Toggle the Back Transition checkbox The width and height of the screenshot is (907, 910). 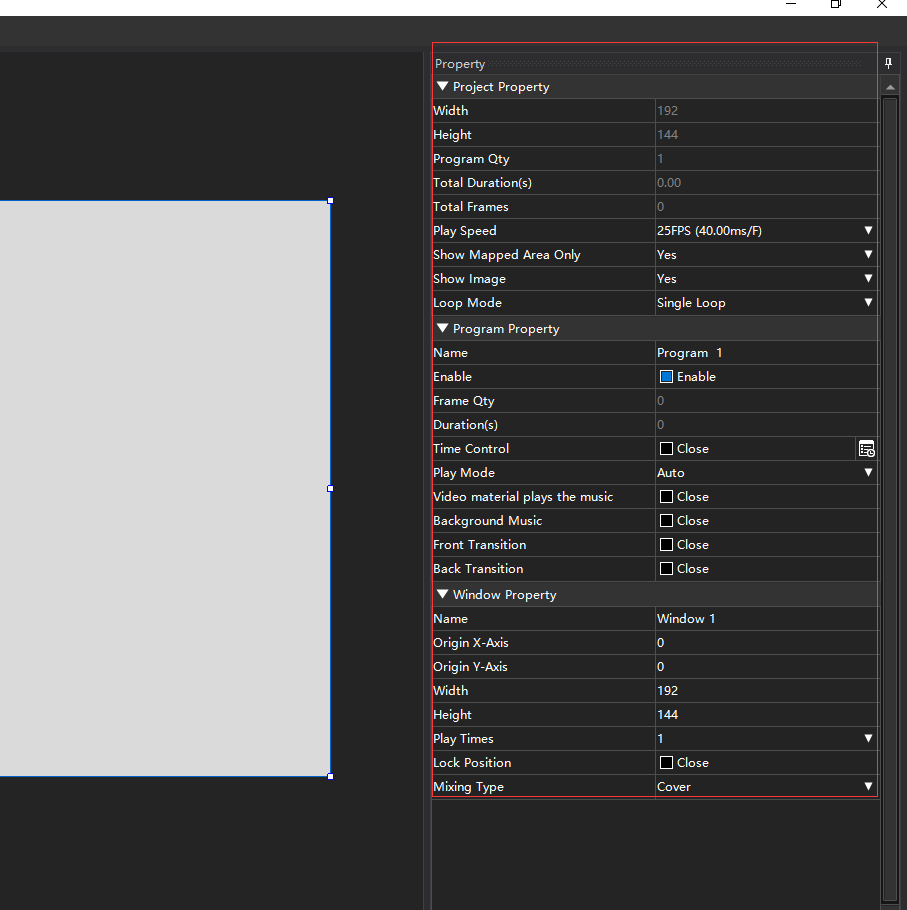(666, 569)
